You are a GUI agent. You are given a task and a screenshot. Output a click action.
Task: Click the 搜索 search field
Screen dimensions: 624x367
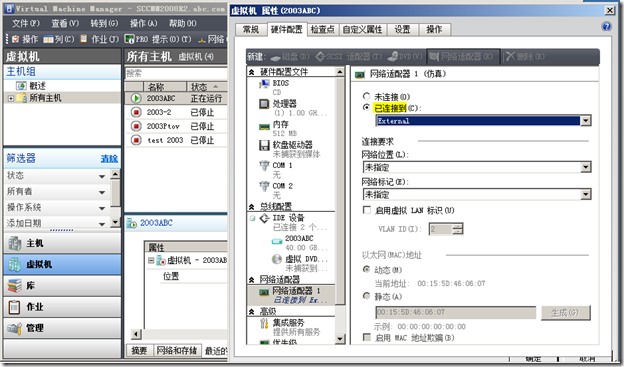(176, 73)
